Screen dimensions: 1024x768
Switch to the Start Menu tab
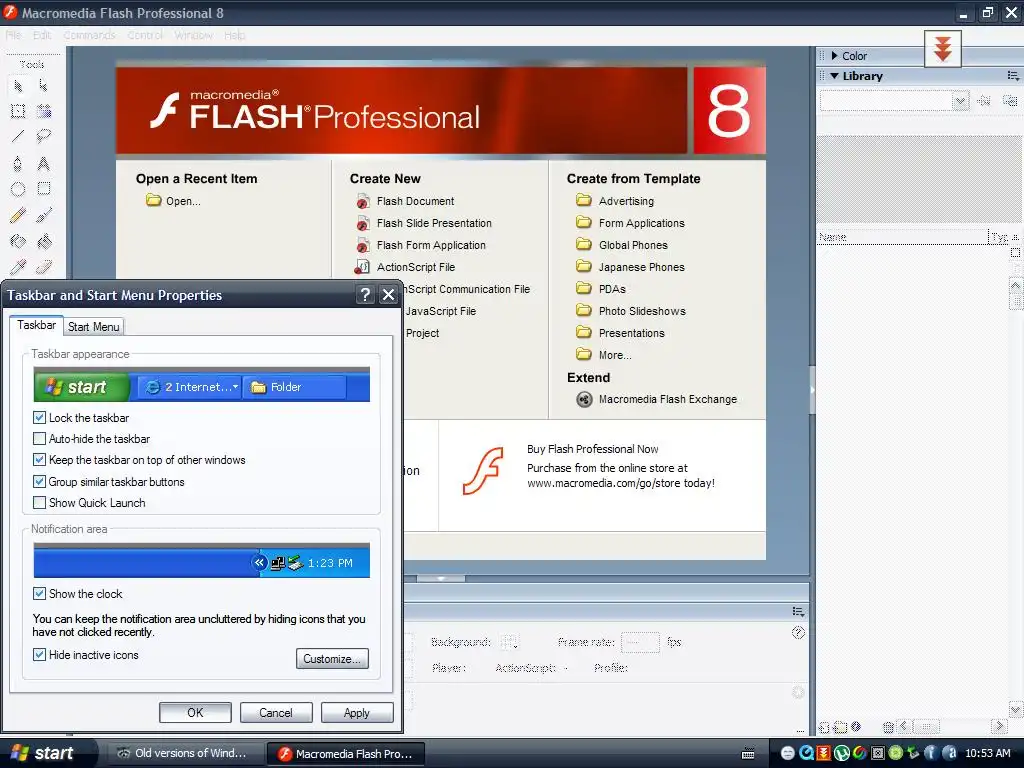(x=93, y=327)
